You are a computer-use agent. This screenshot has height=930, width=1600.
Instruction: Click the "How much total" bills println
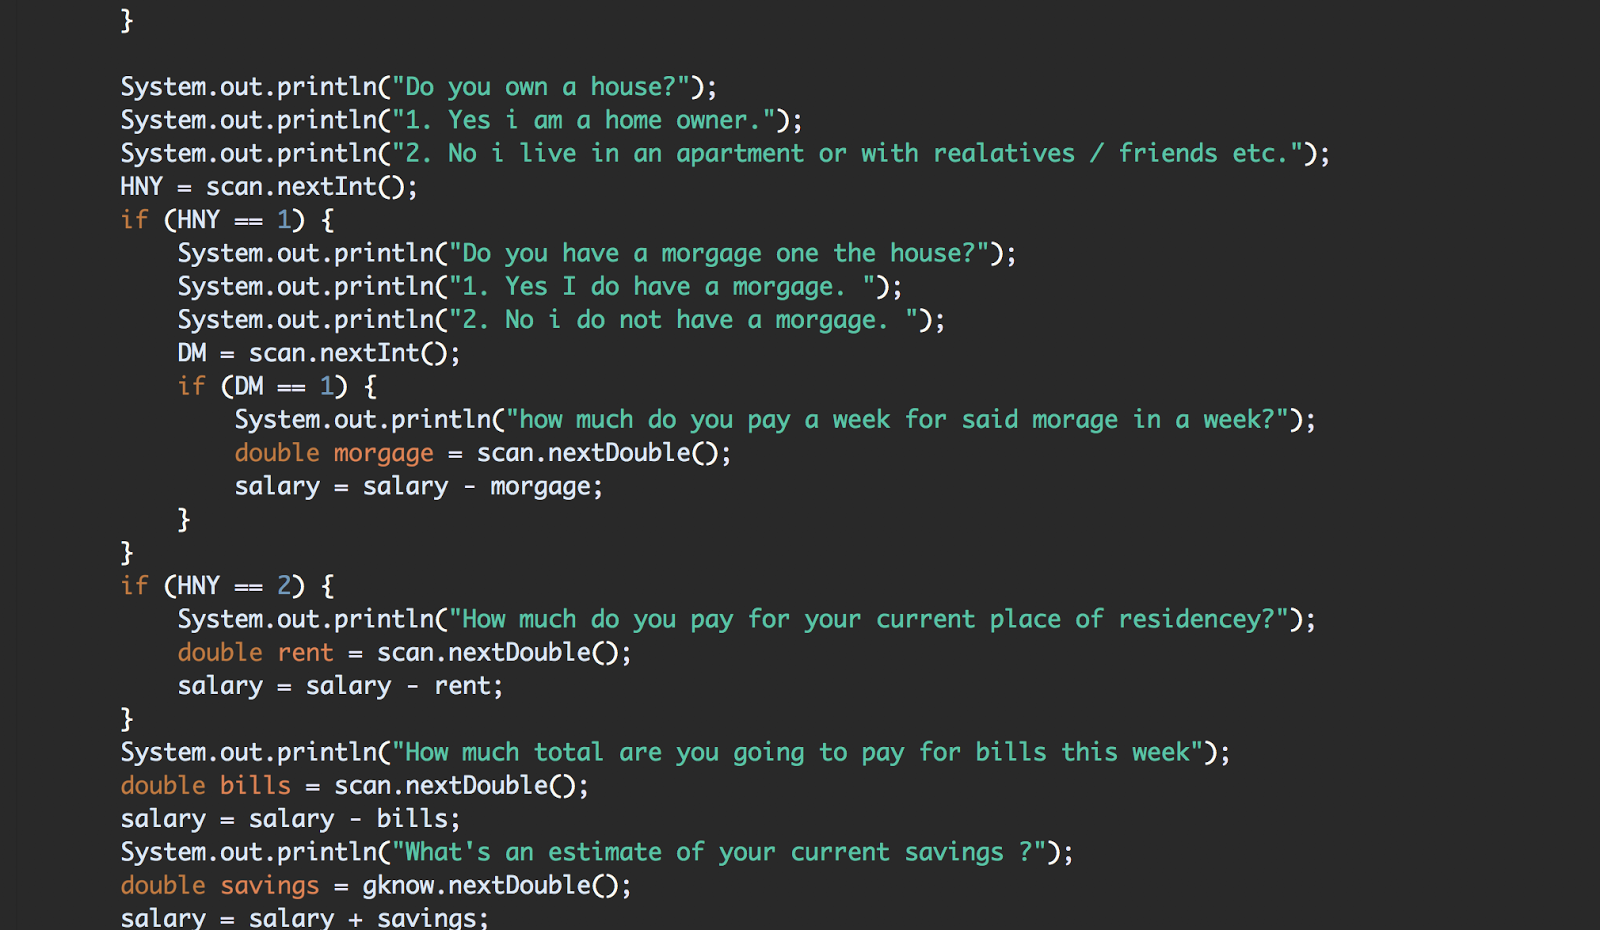675,753
